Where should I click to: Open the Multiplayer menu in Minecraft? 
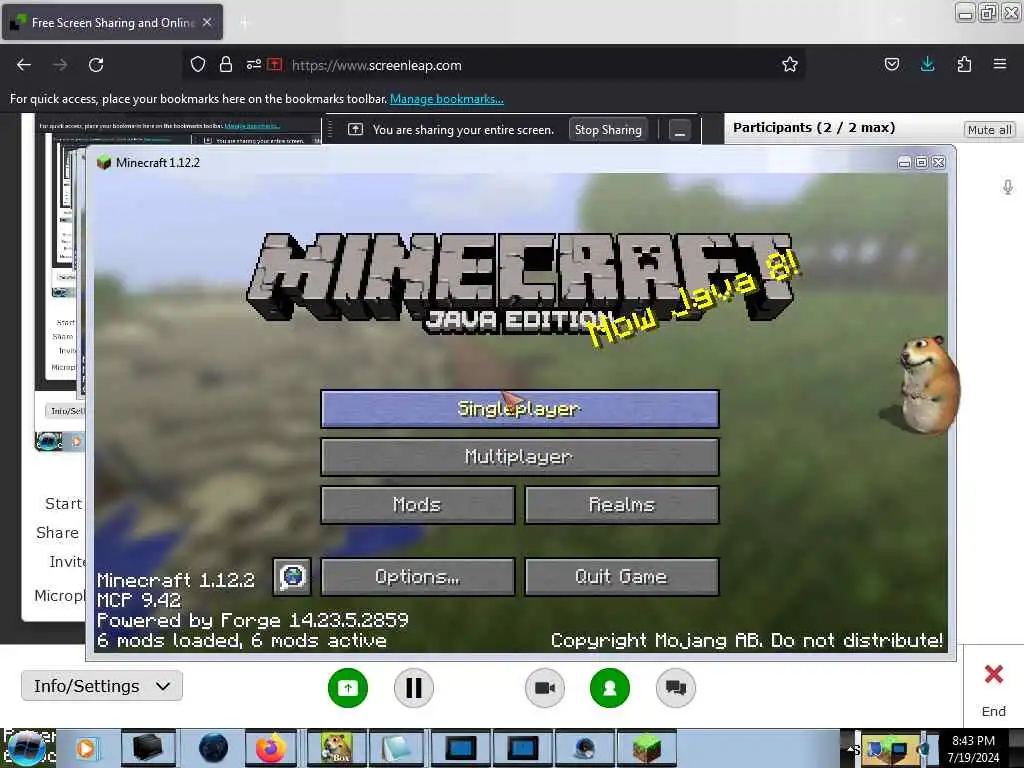pyautogui.click(x=520, y=456)
